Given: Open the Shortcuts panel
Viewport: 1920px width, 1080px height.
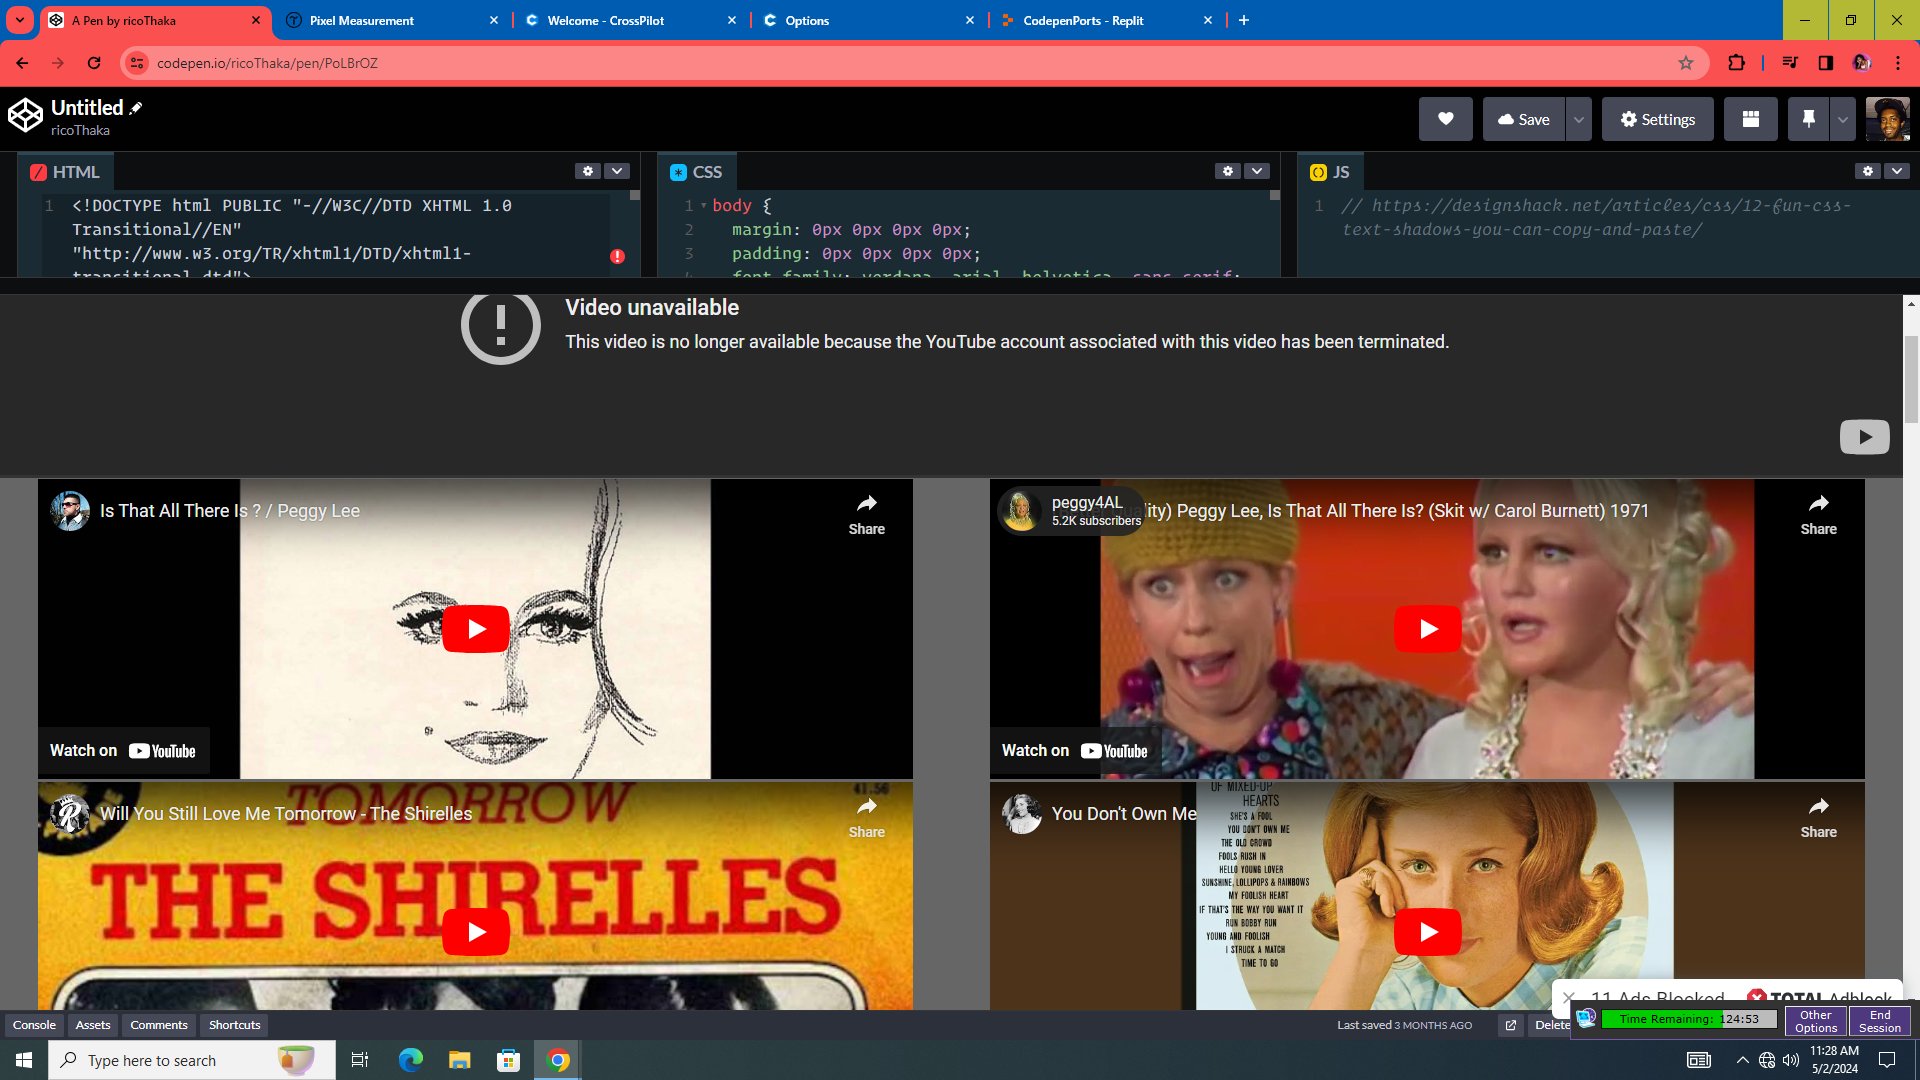Looking at the screenshot, I should click(235, 1025).
